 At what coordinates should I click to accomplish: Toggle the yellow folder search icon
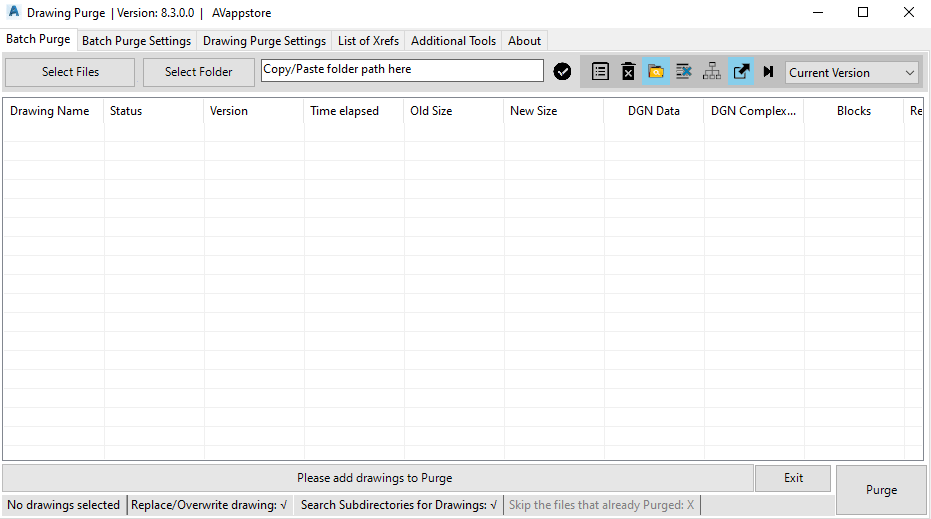click(x=656, y=72)
